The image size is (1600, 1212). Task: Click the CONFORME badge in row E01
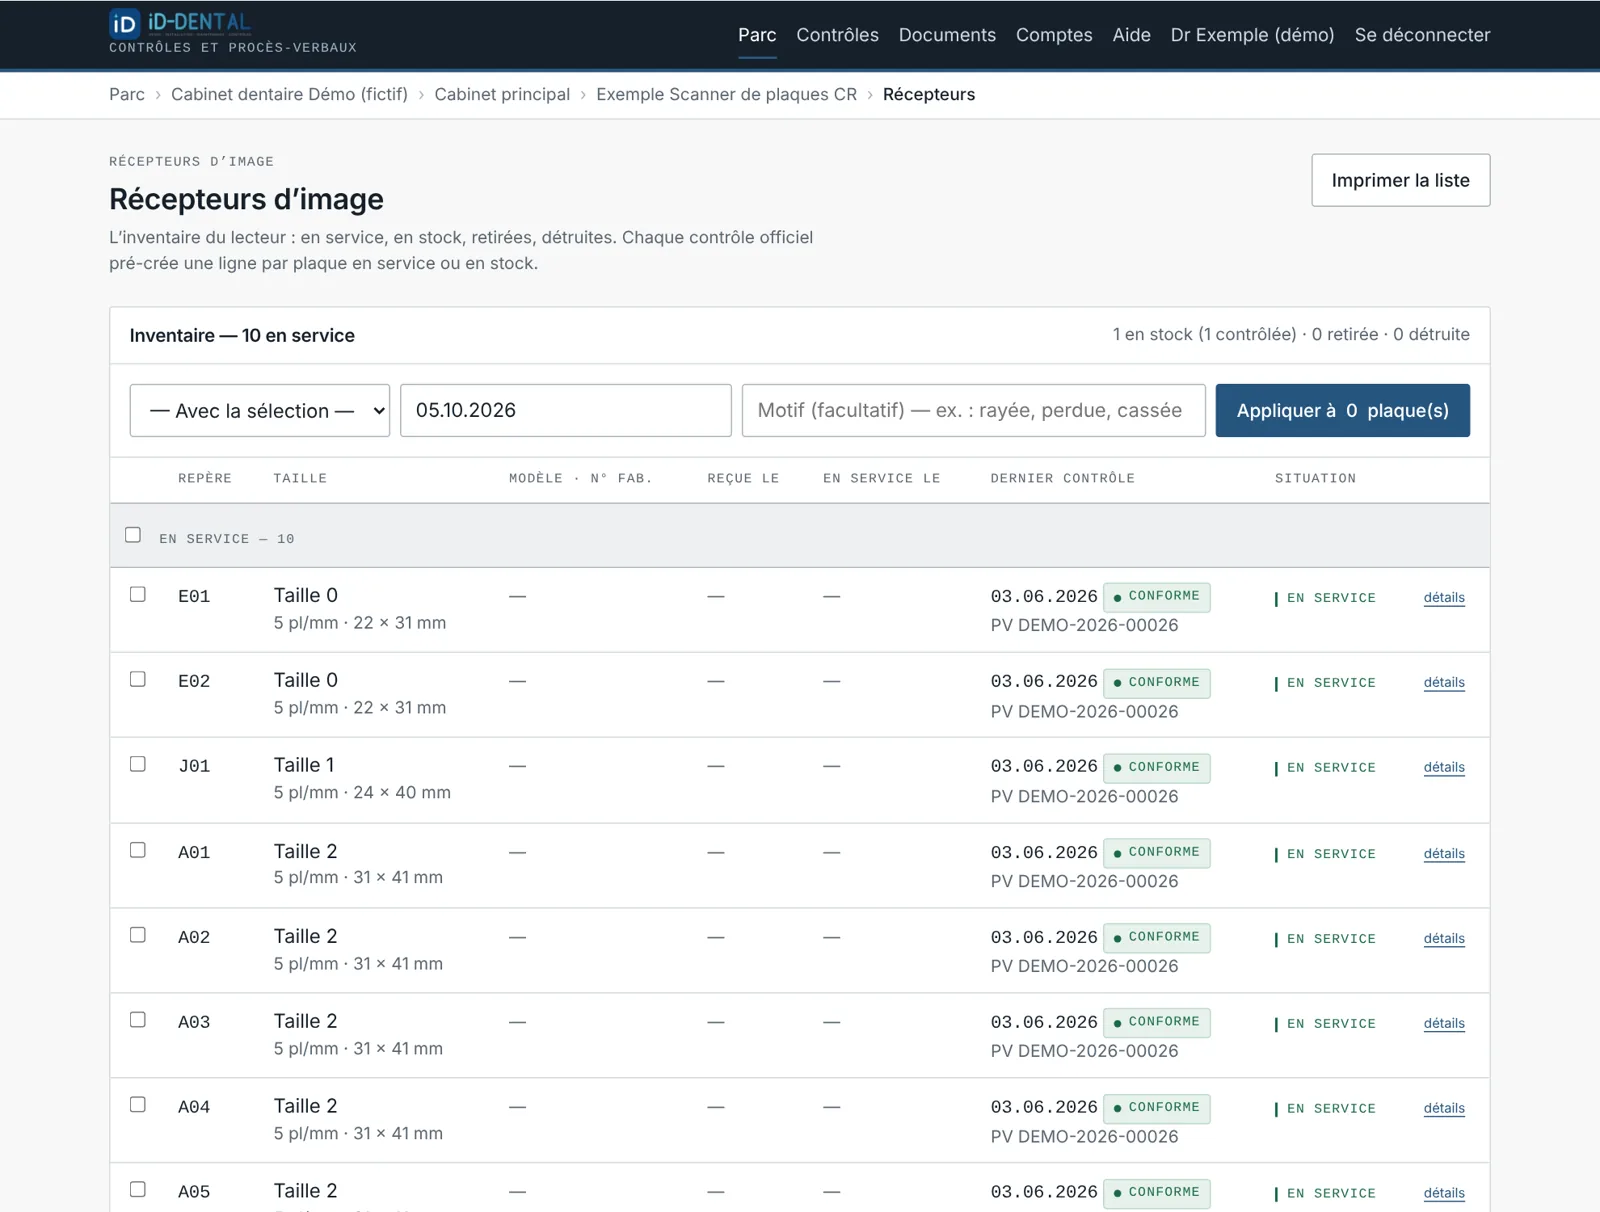coord(1157,597)
